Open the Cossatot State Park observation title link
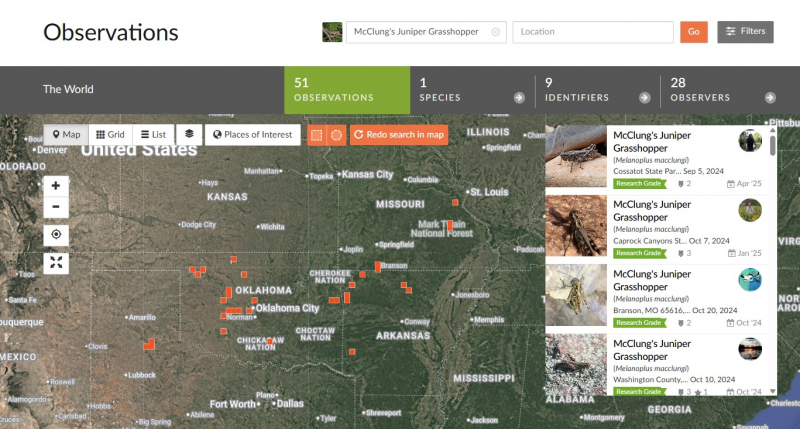The width and height of the screenshot is (800, 429). (x=652, y=142)
